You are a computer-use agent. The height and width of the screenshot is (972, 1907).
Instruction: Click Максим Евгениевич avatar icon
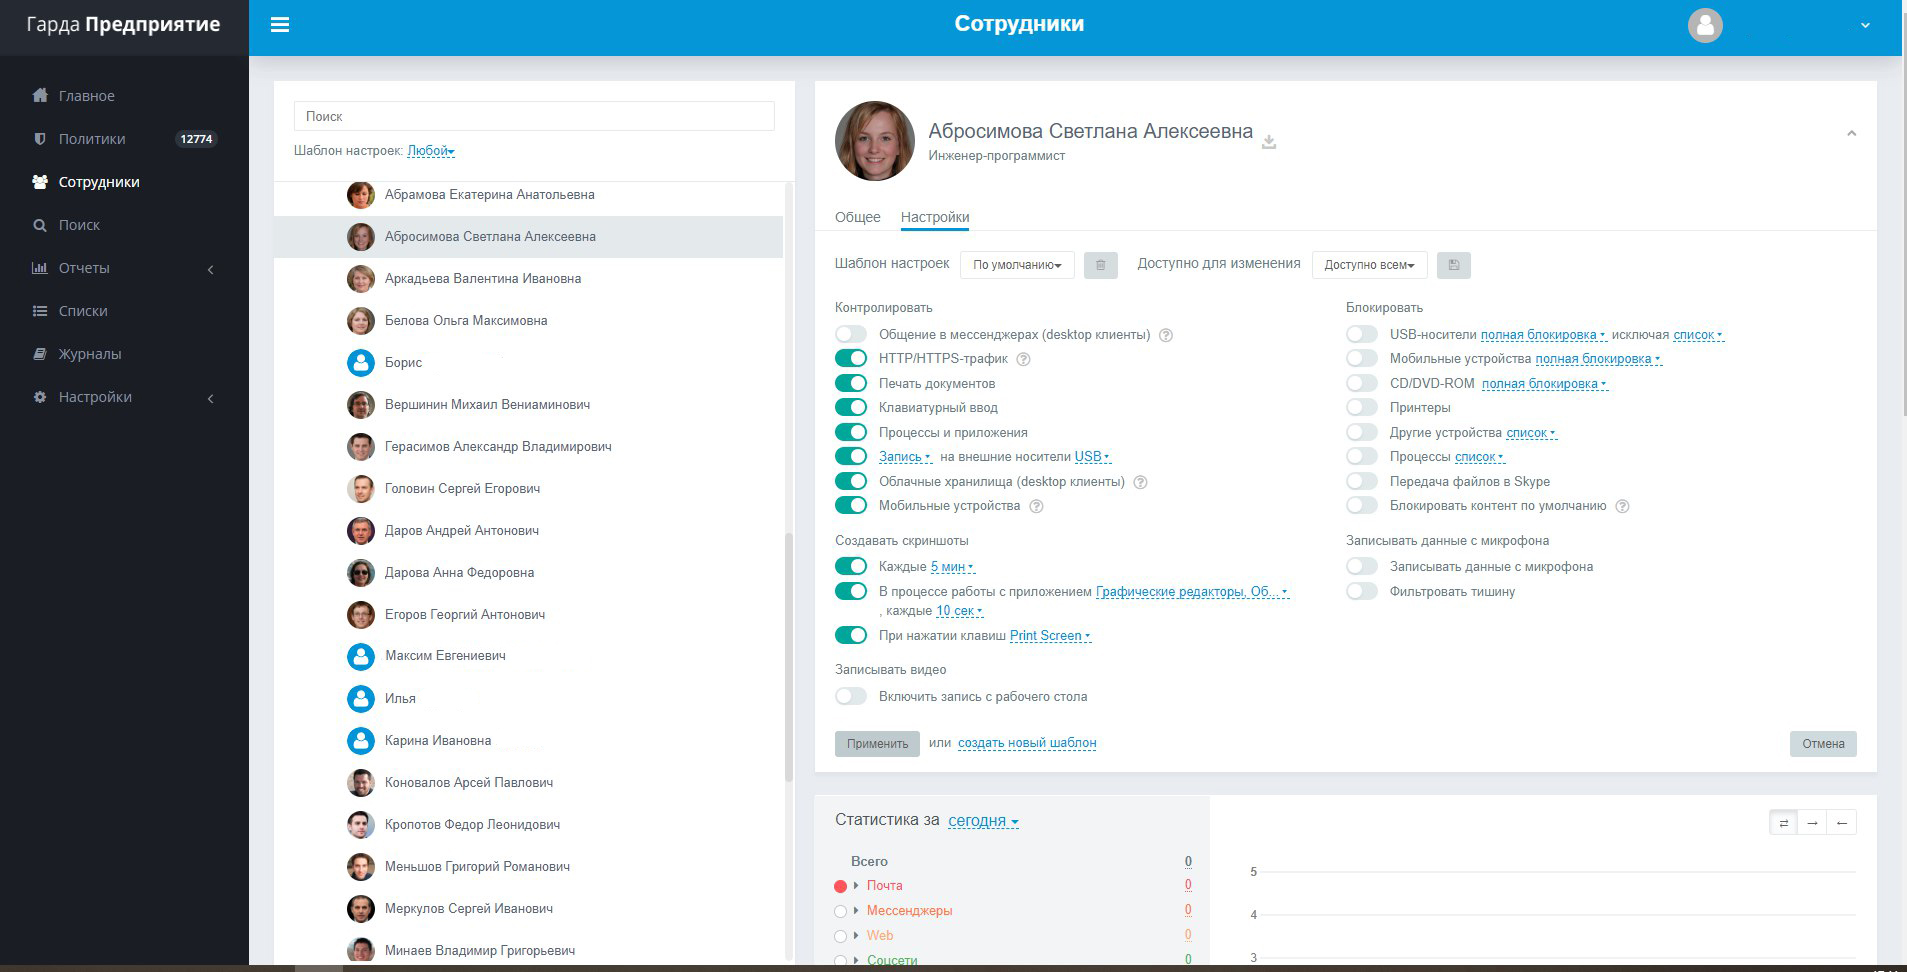click(361, 656)
